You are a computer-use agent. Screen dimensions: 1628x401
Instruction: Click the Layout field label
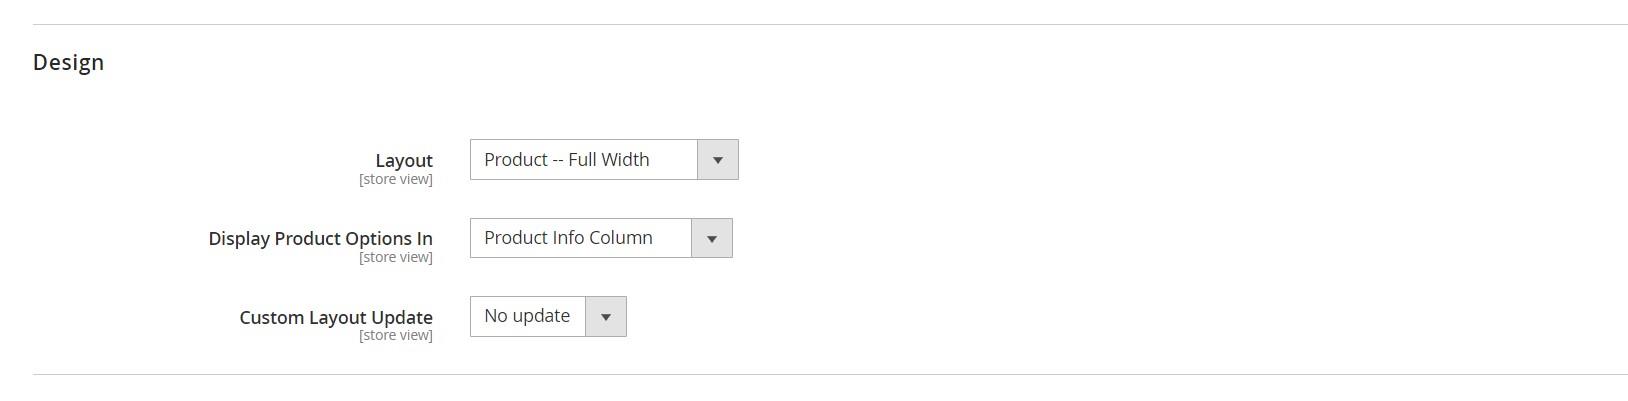(x=404, y=160)
